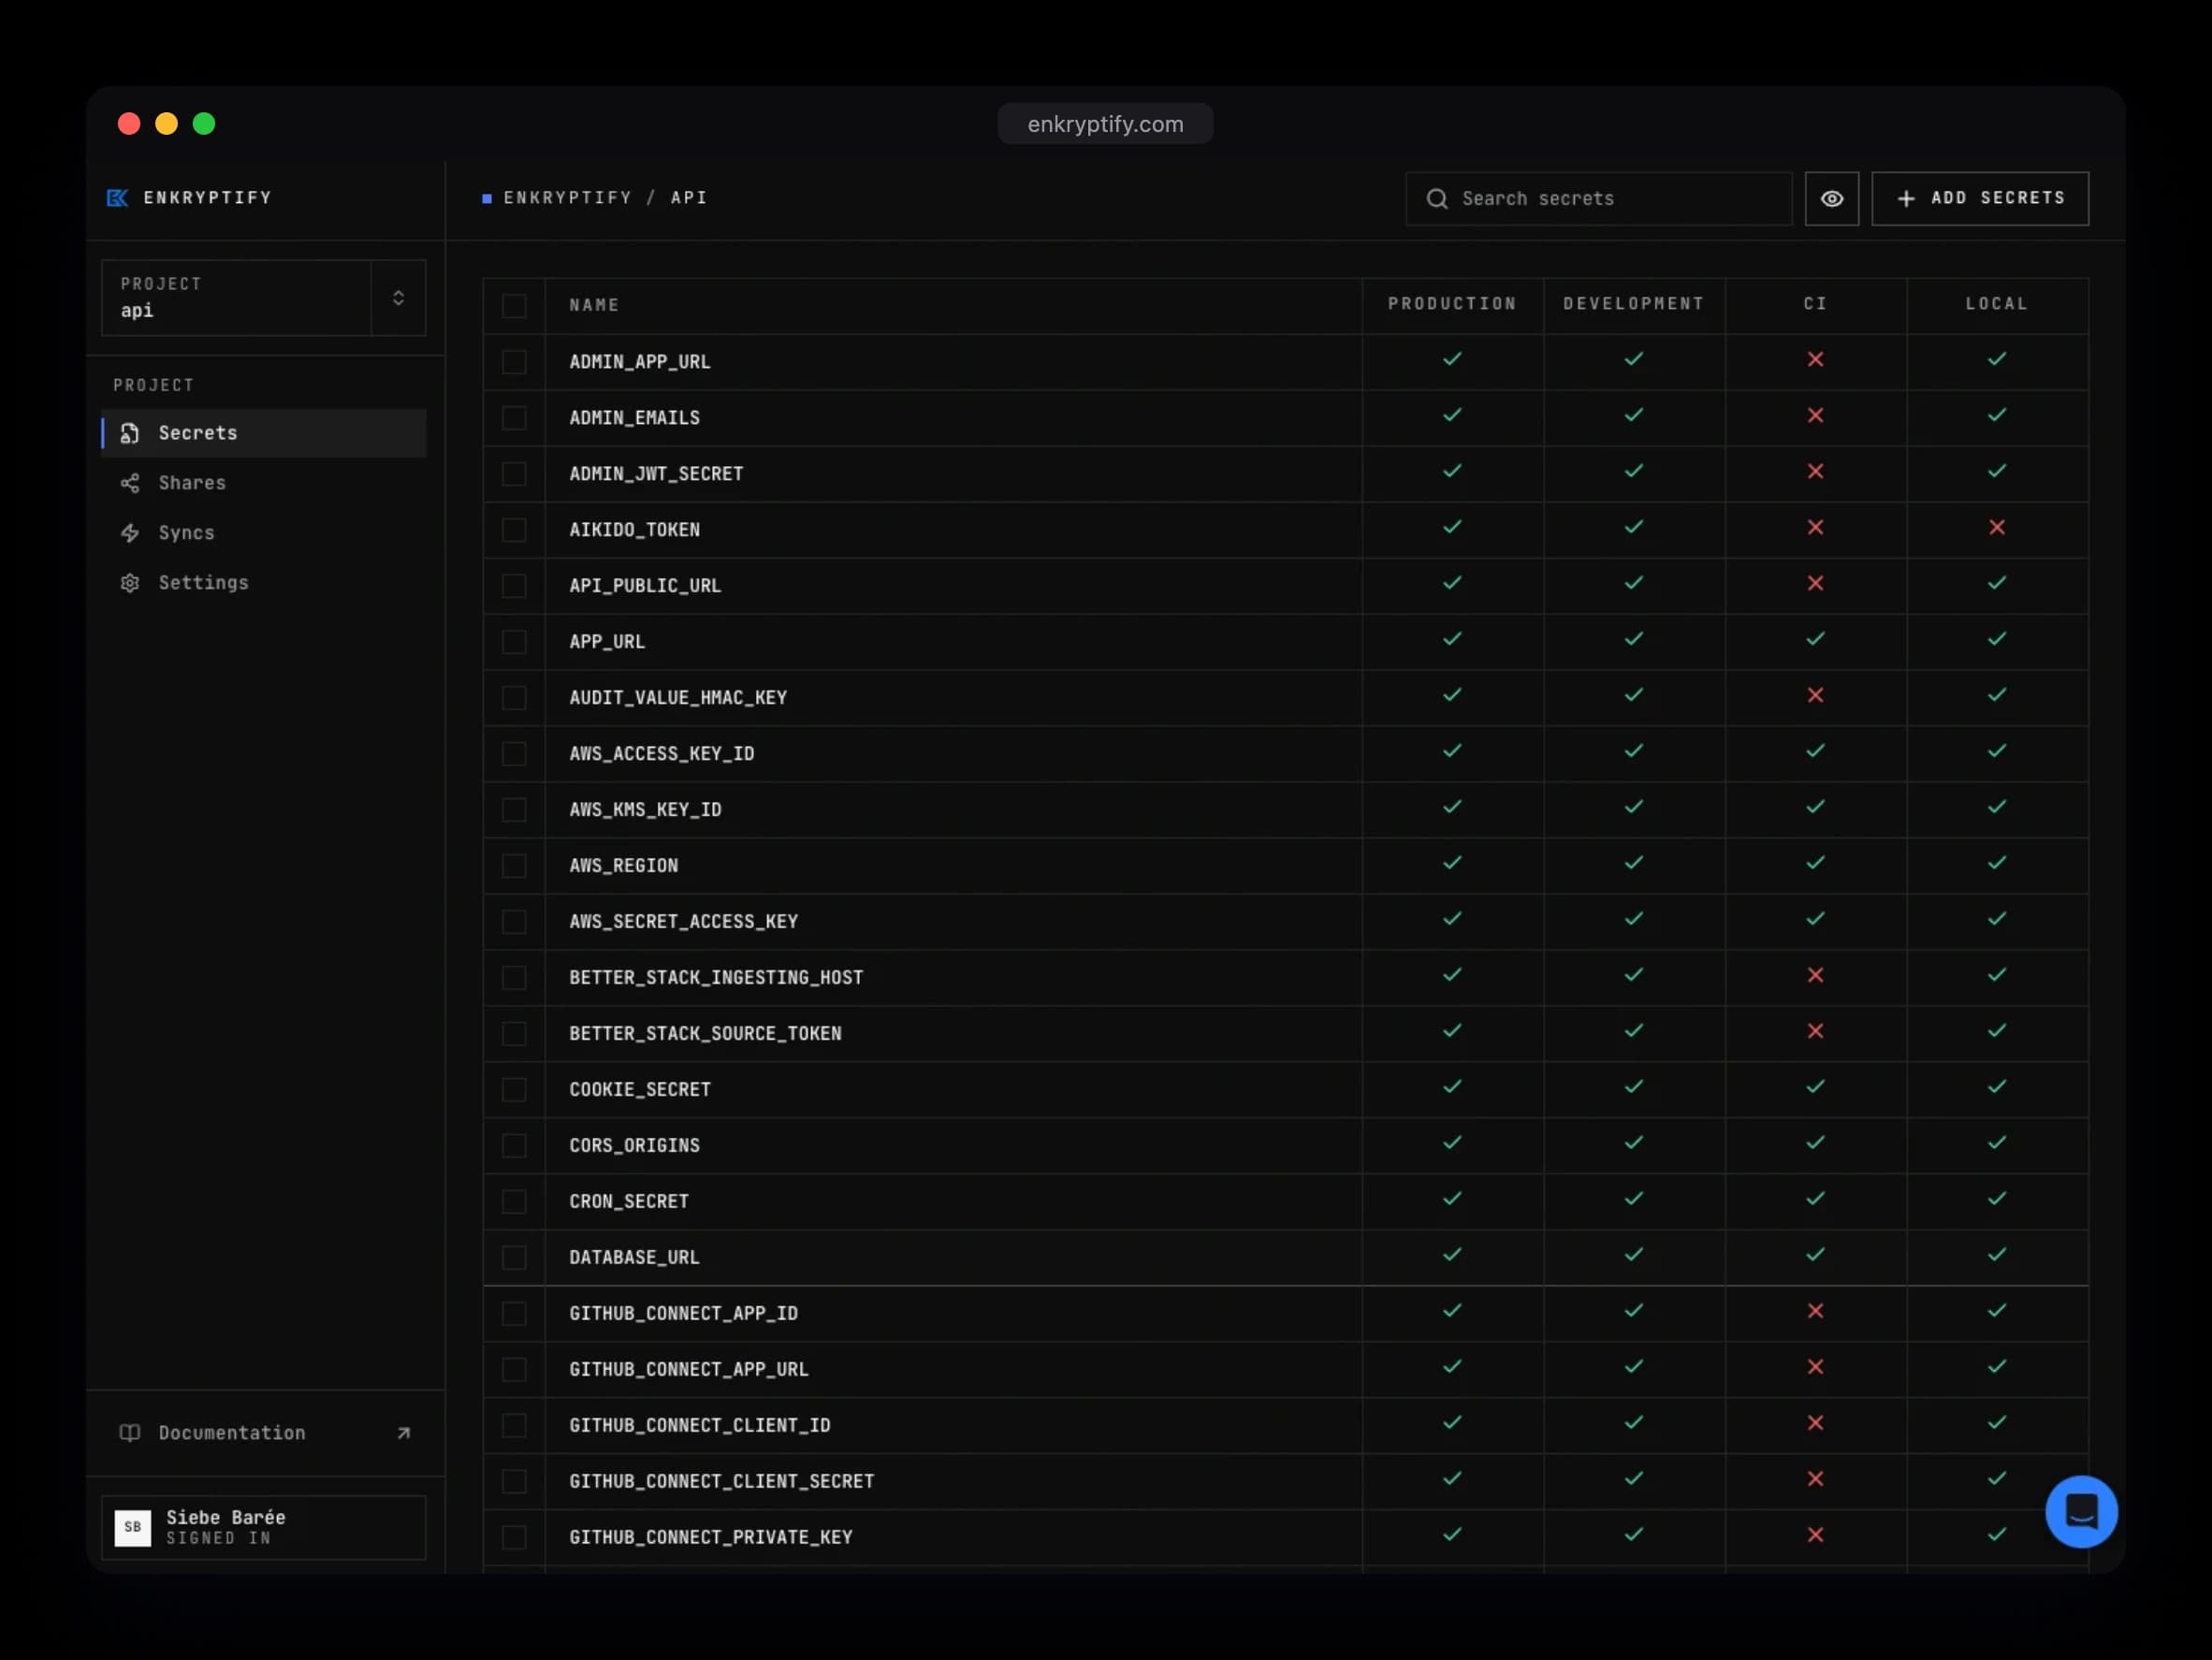Click the ENKRYPTIFY breadcrumb link

[568, 198]
